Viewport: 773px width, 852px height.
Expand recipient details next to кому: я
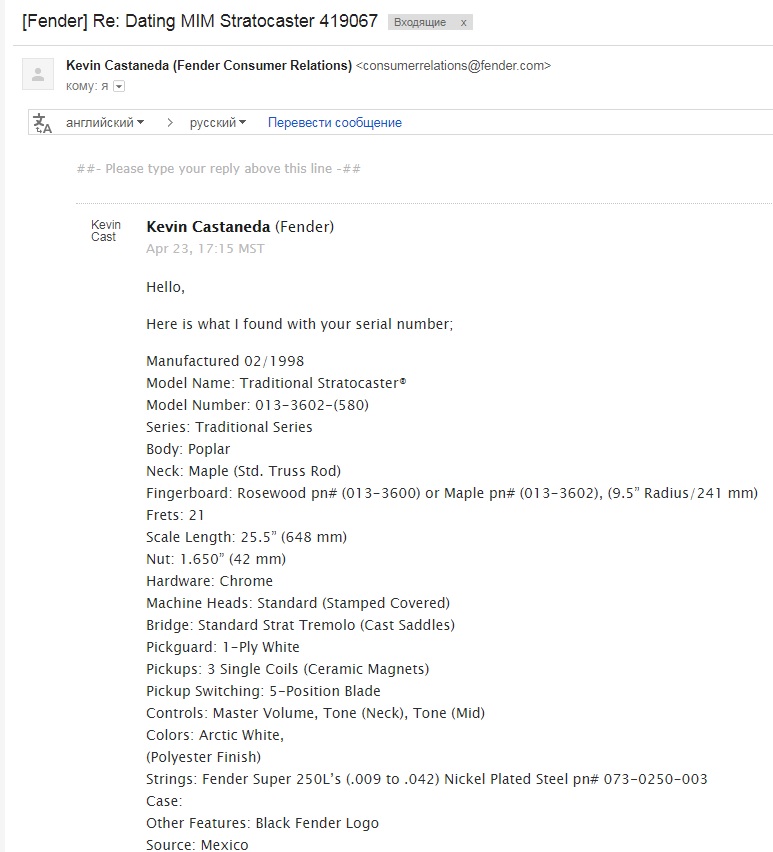click(119, 86)
